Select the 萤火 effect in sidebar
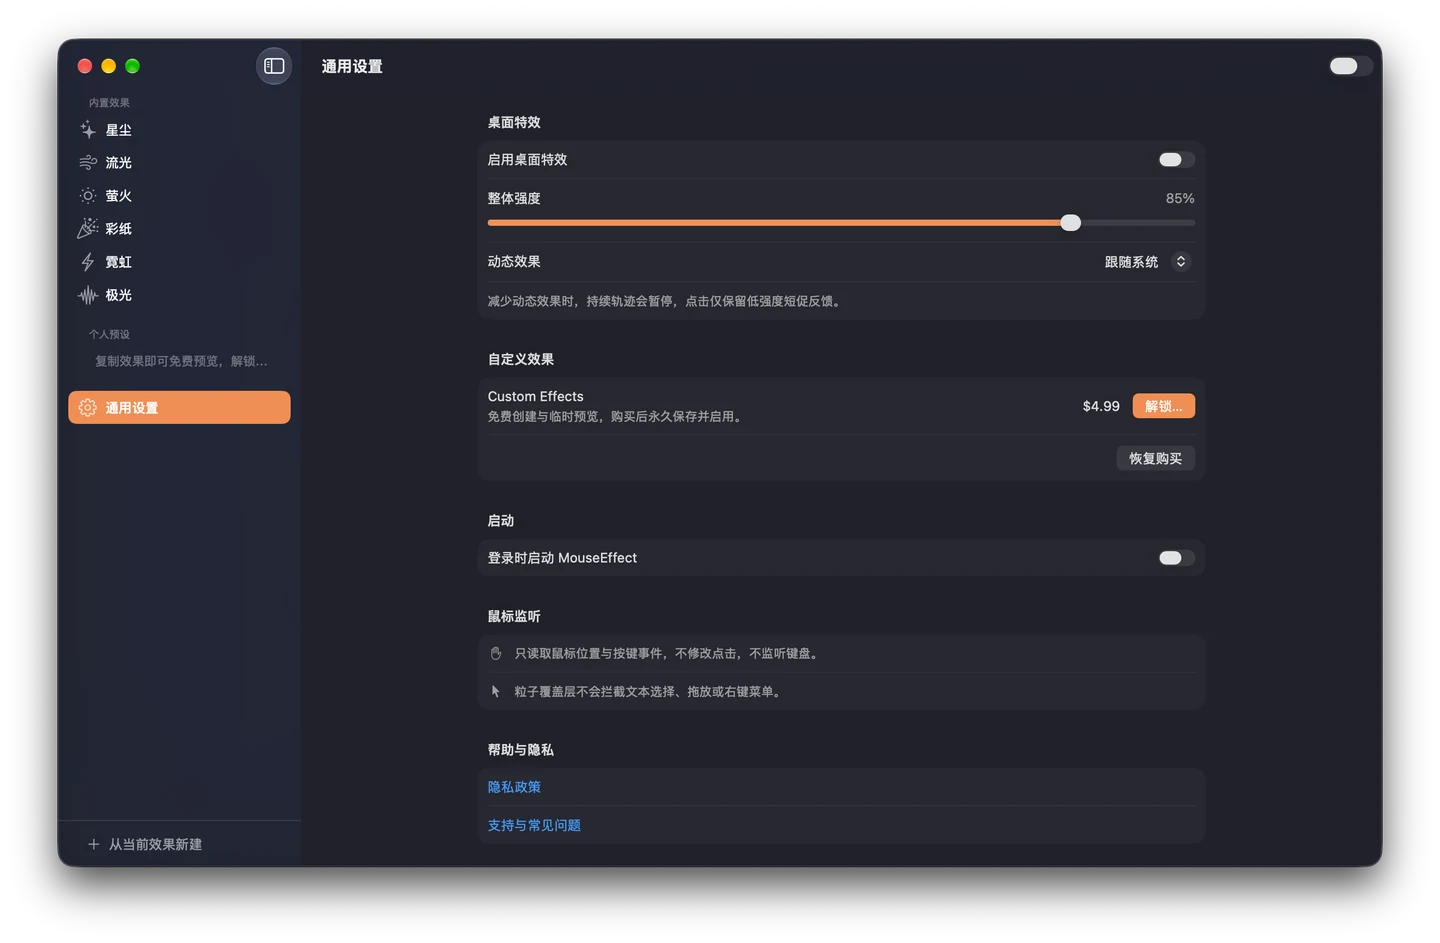 (x=179, y=196)
